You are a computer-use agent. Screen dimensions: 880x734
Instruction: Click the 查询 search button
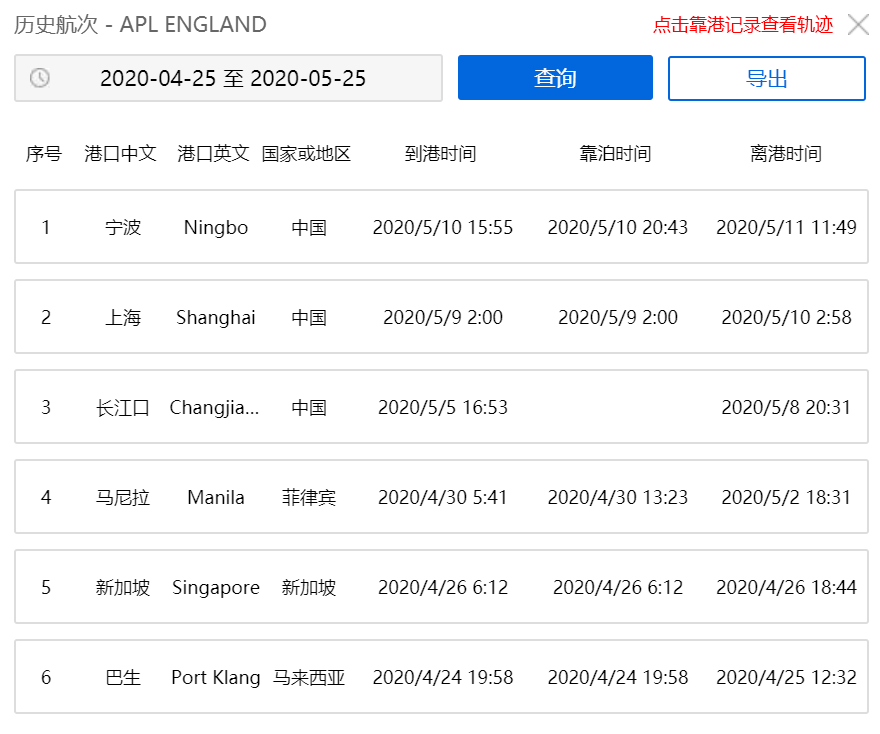(555, 77)
